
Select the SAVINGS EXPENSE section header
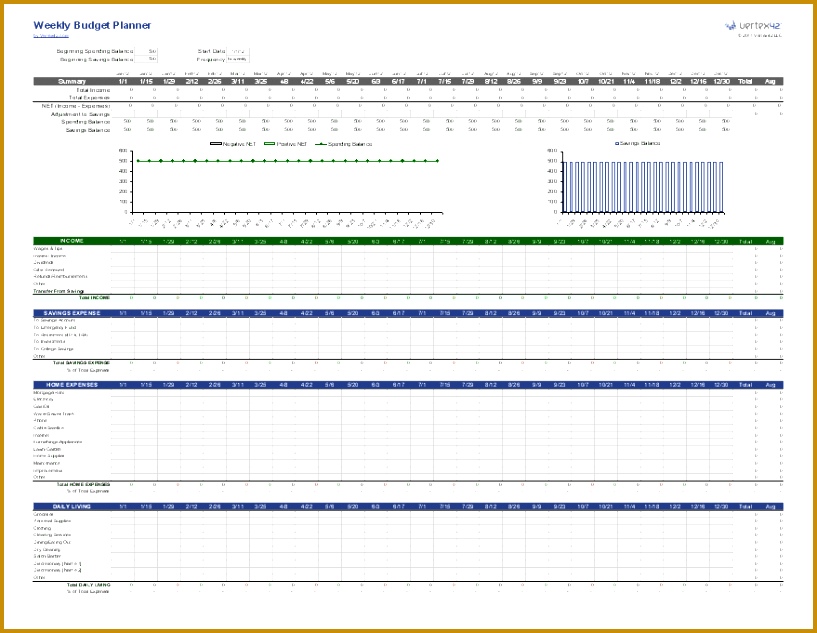(72, 313)
